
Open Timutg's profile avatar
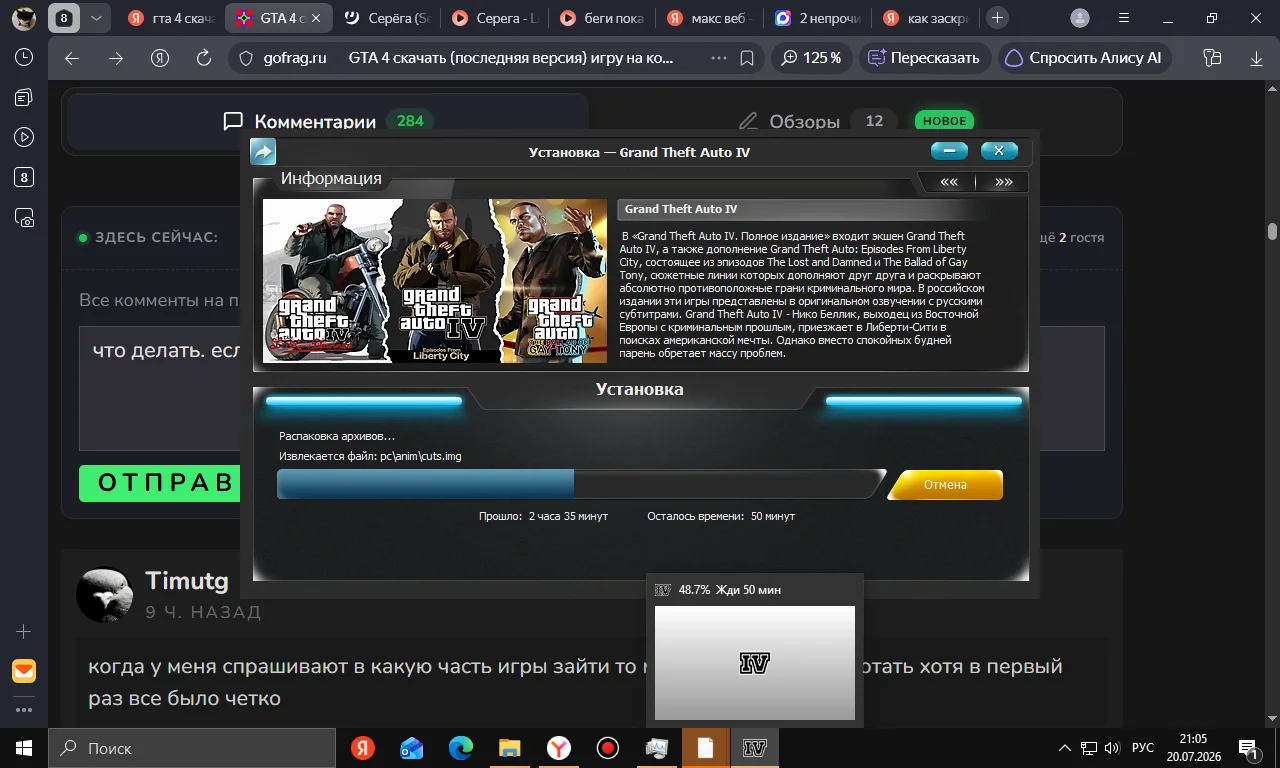[x=105, y=595]
